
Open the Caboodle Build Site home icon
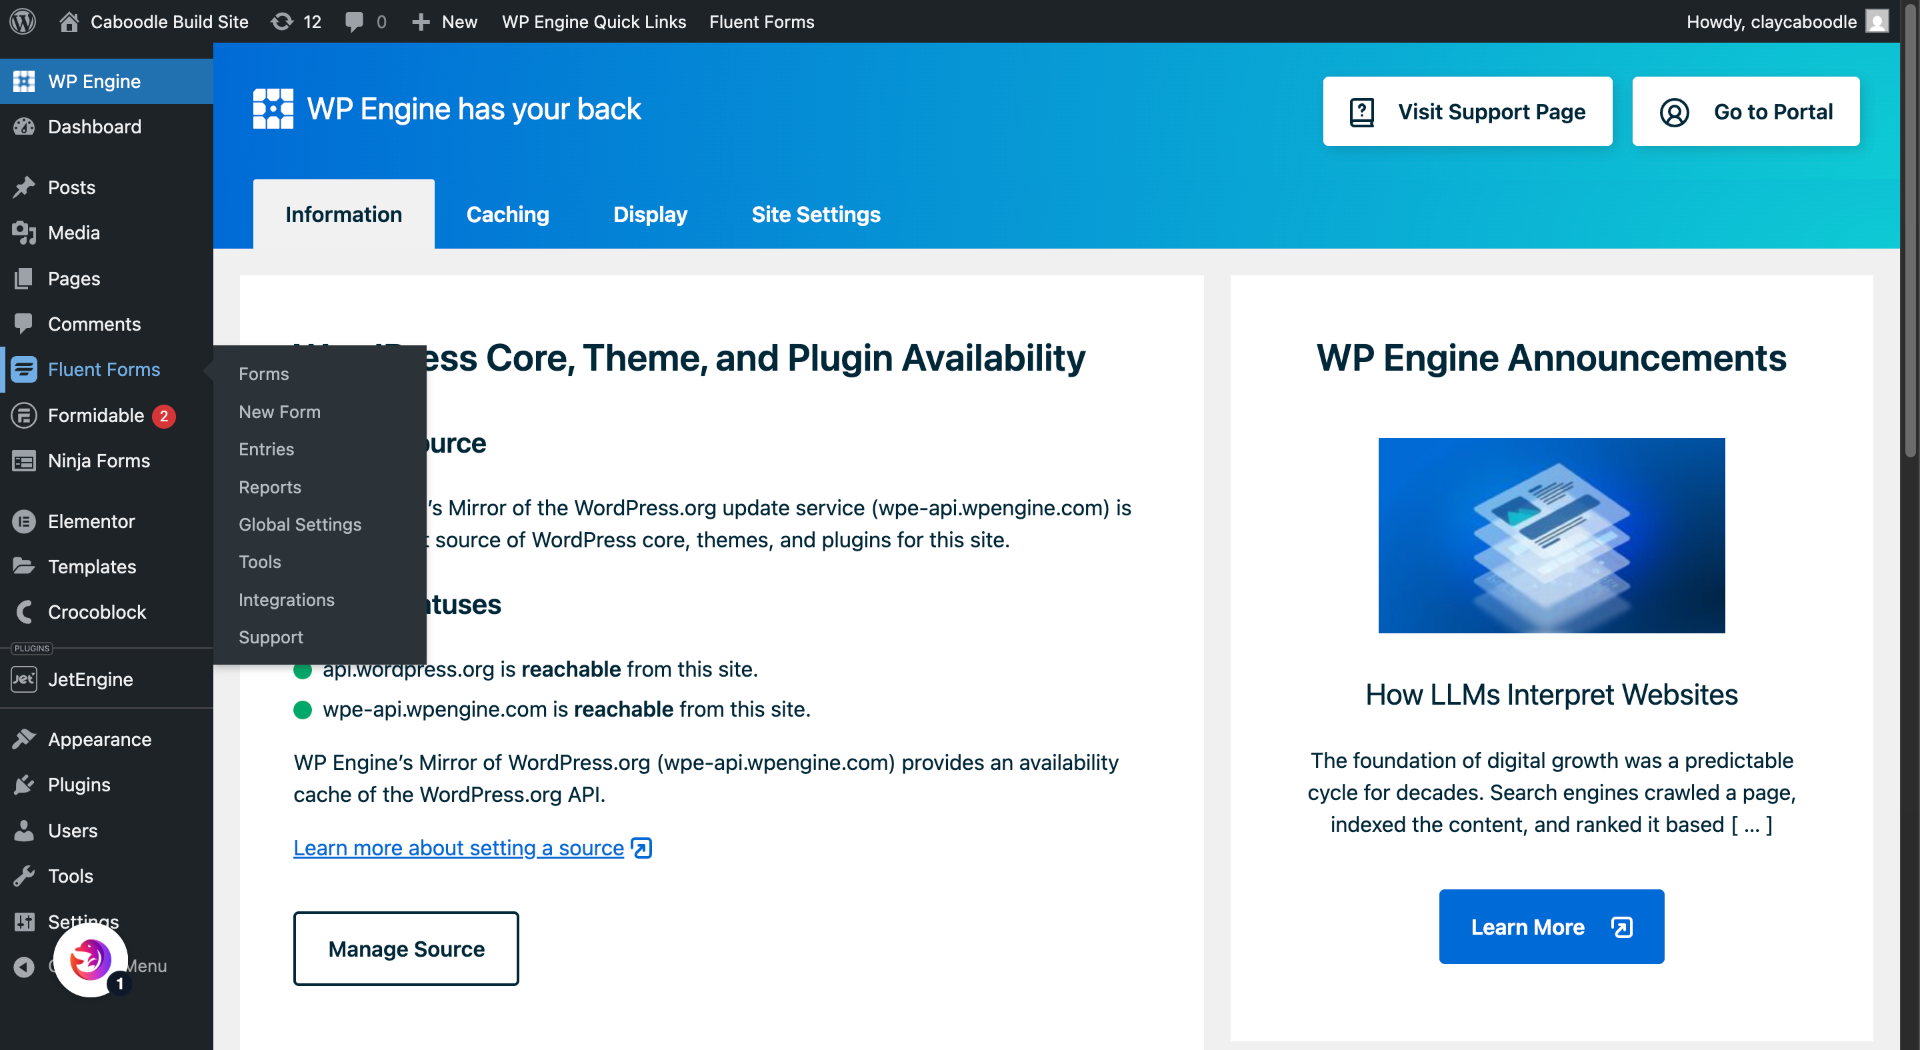coord(69,21)
